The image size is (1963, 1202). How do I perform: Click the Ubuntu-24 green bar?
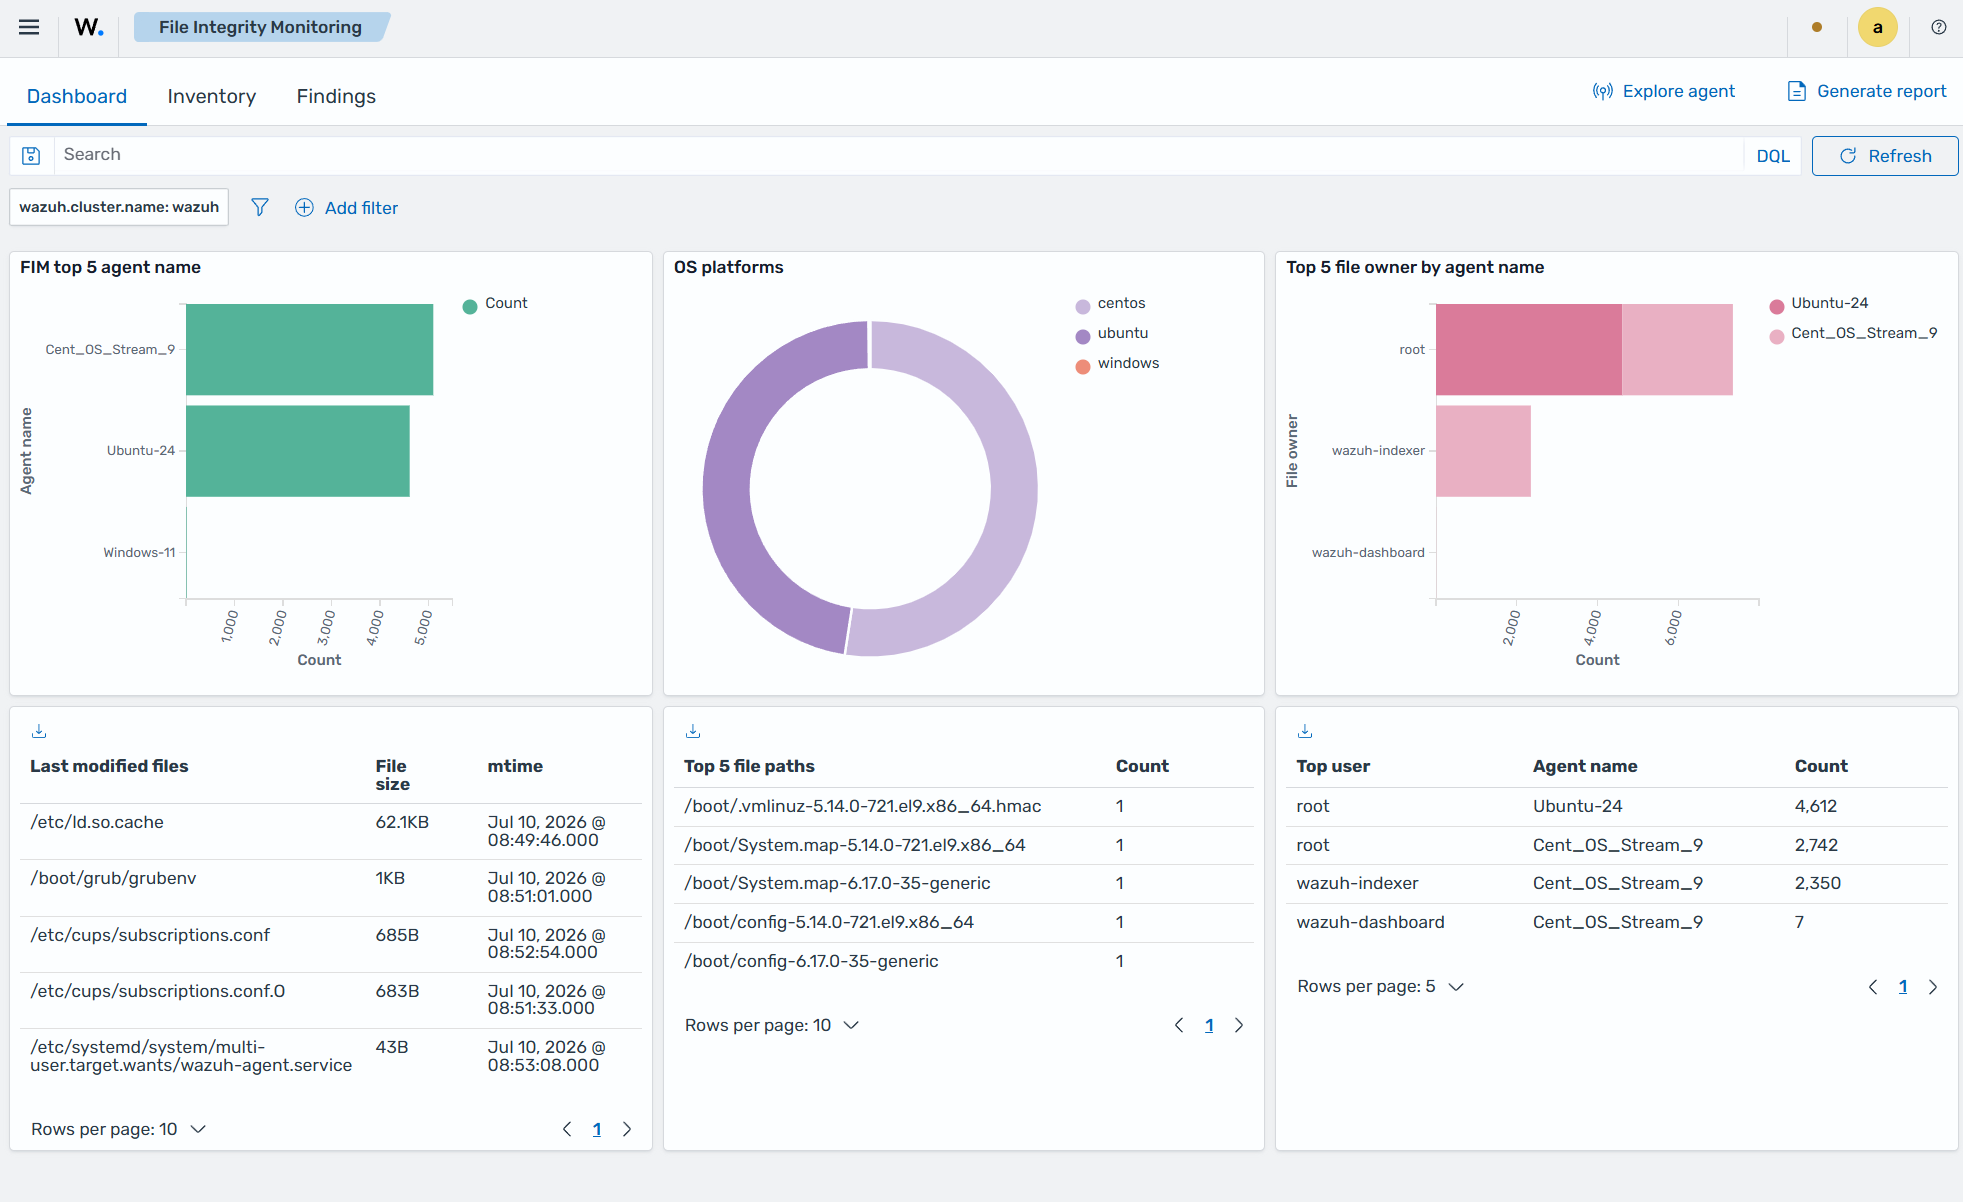[298, 451]
